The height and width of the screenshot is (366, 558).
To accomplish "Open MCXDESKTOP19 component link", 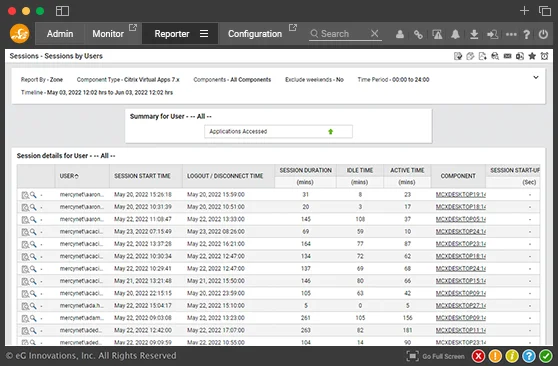I will [460, 195].
